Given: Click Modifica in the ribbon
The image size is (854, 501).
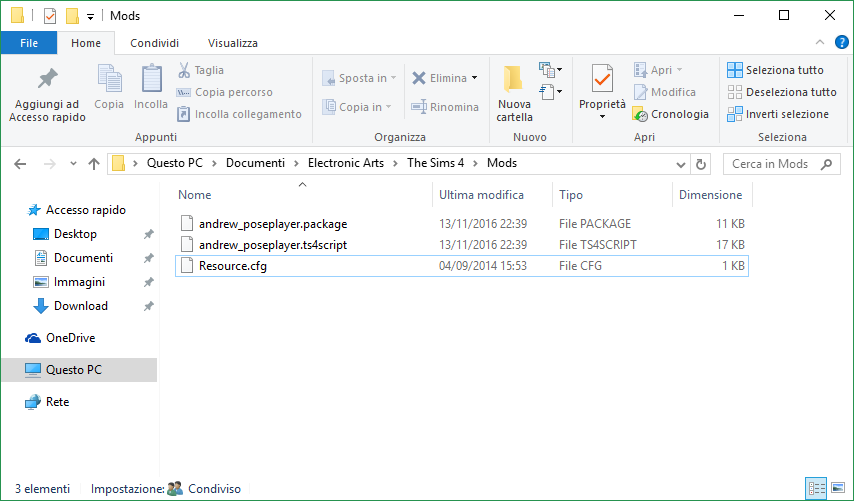Looking at the screenshot, I should point(664,92).
